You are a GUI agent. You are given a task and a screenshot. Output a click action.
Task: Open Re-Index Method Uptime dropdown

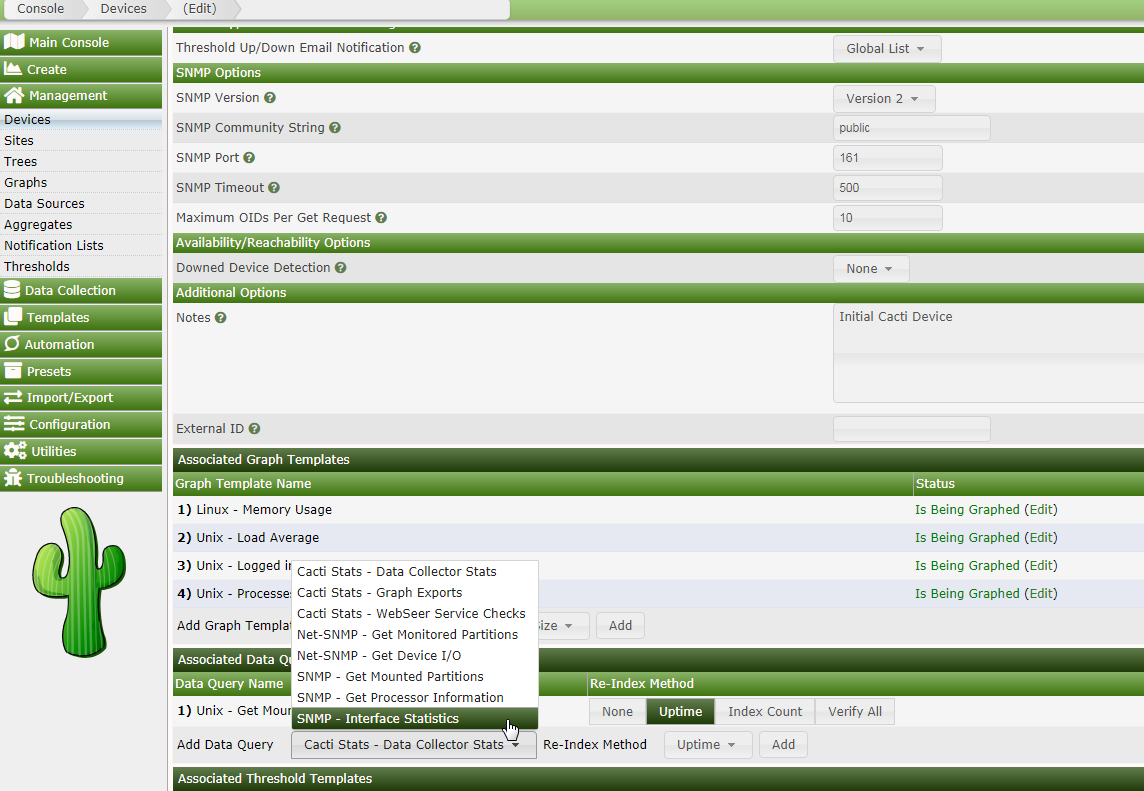pyautogui.click(x=708, y=744)
